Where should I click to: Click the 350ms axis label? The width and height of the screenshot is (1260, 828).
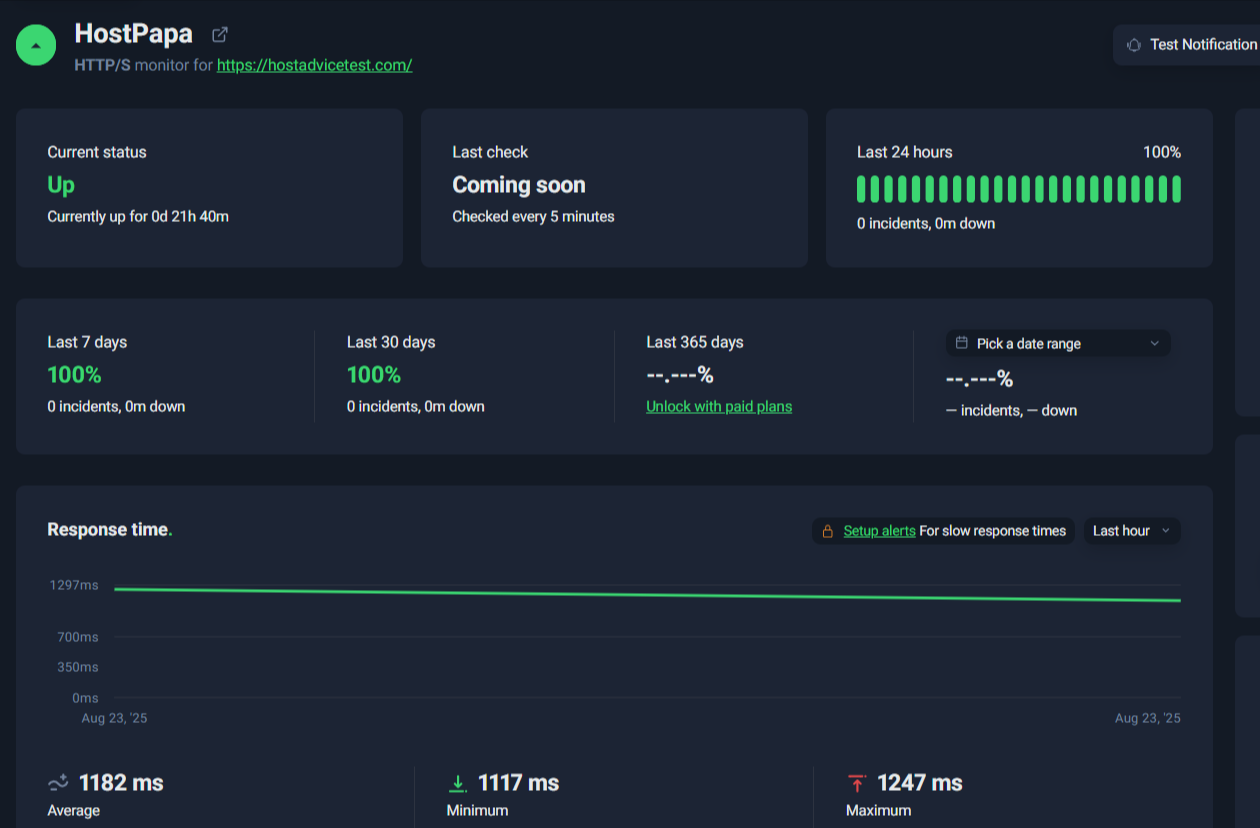click(79, 667)
